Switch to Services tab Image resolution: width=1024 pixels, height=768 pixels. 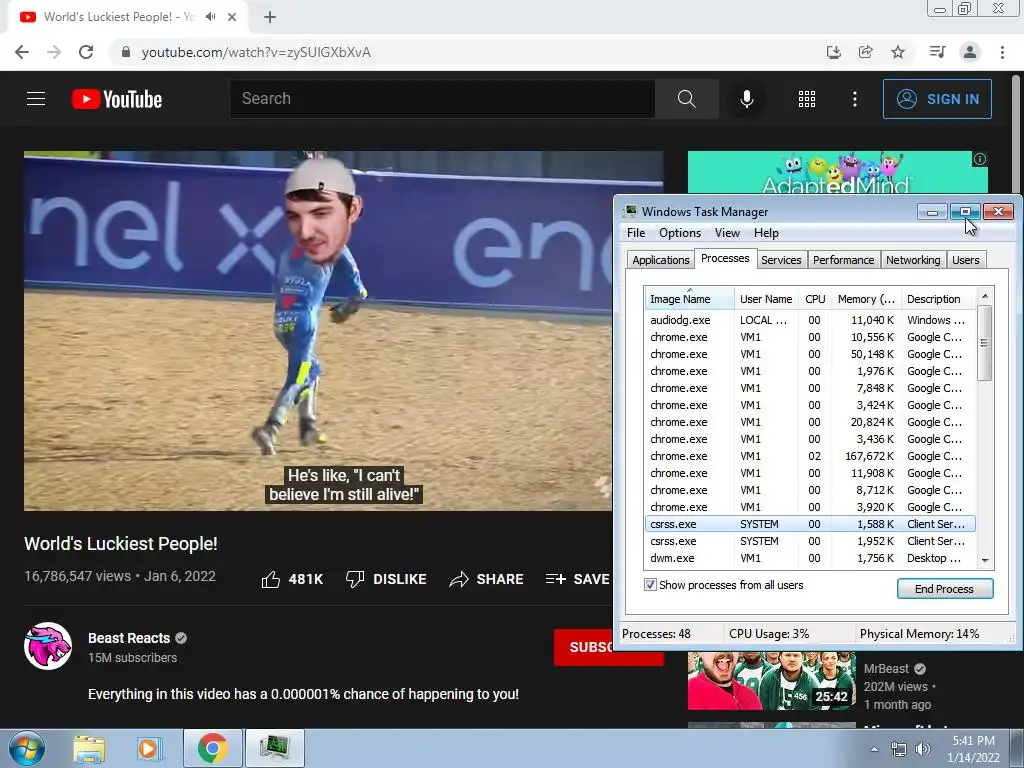(x=780, y=260)
